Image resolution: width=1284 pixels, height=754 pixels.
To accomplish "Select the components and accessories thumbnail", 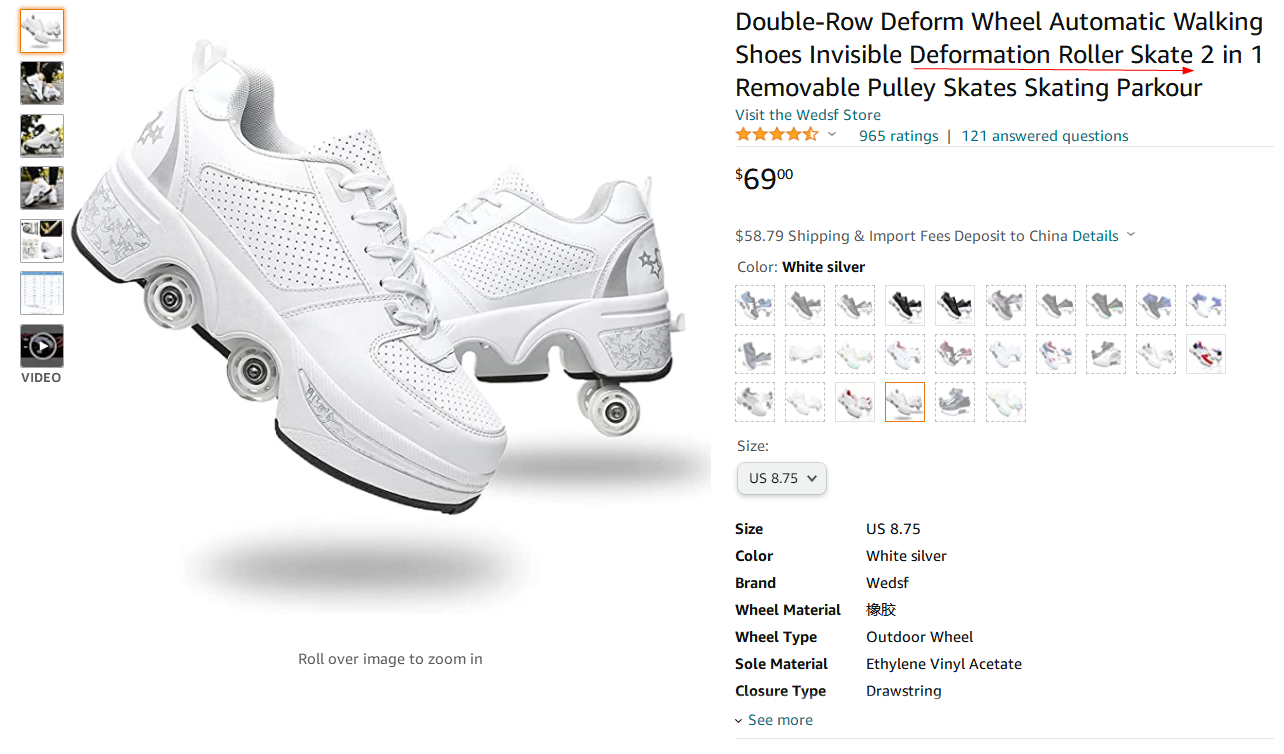I will pyautogui.click(x=42, y=241).
